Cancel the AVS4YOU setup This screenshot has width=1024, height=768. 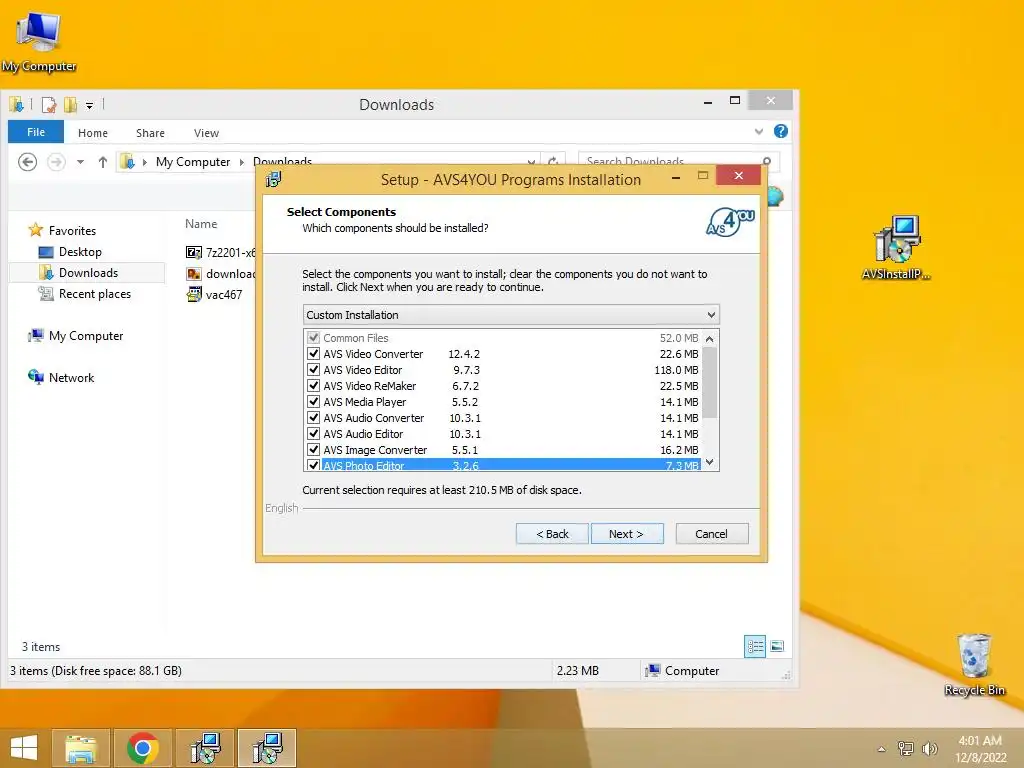(712, 534)
